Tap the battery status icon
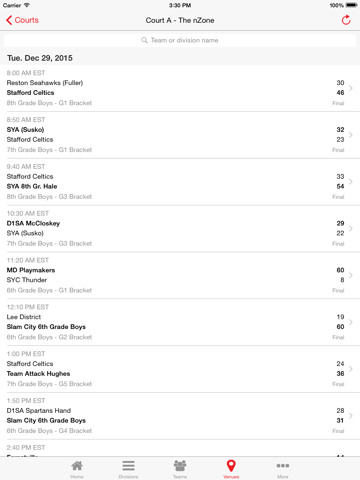This screenshot has height=480, width=360. point(352,5)
